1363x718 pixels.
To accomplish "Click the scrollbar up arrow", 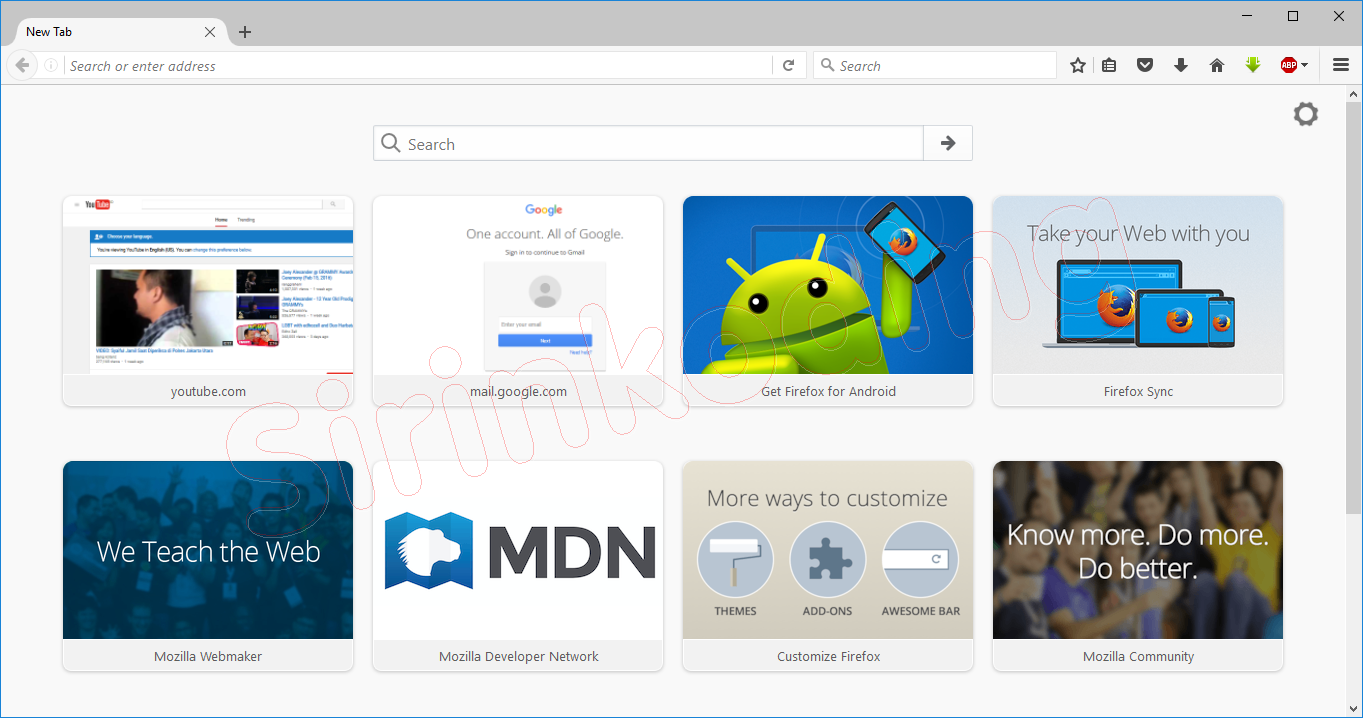I will click(1353, 94).
